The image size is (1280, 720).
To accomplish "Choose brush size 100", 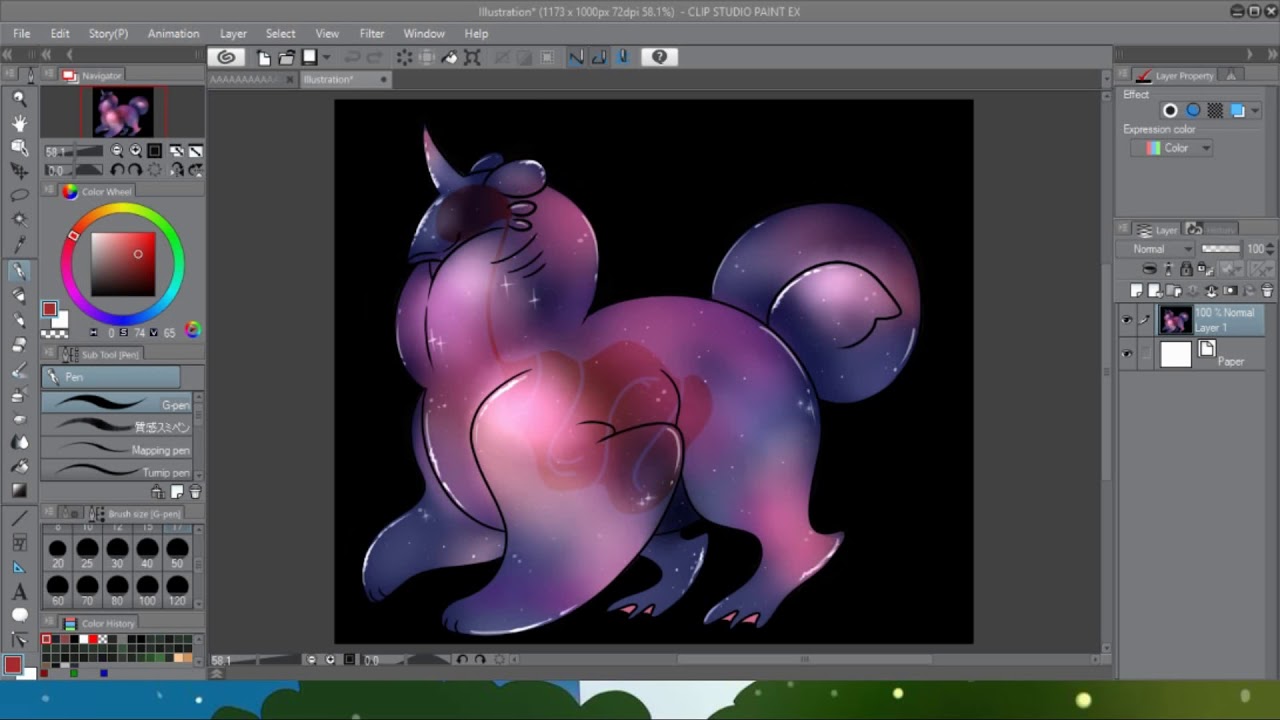I will (148, 590).
